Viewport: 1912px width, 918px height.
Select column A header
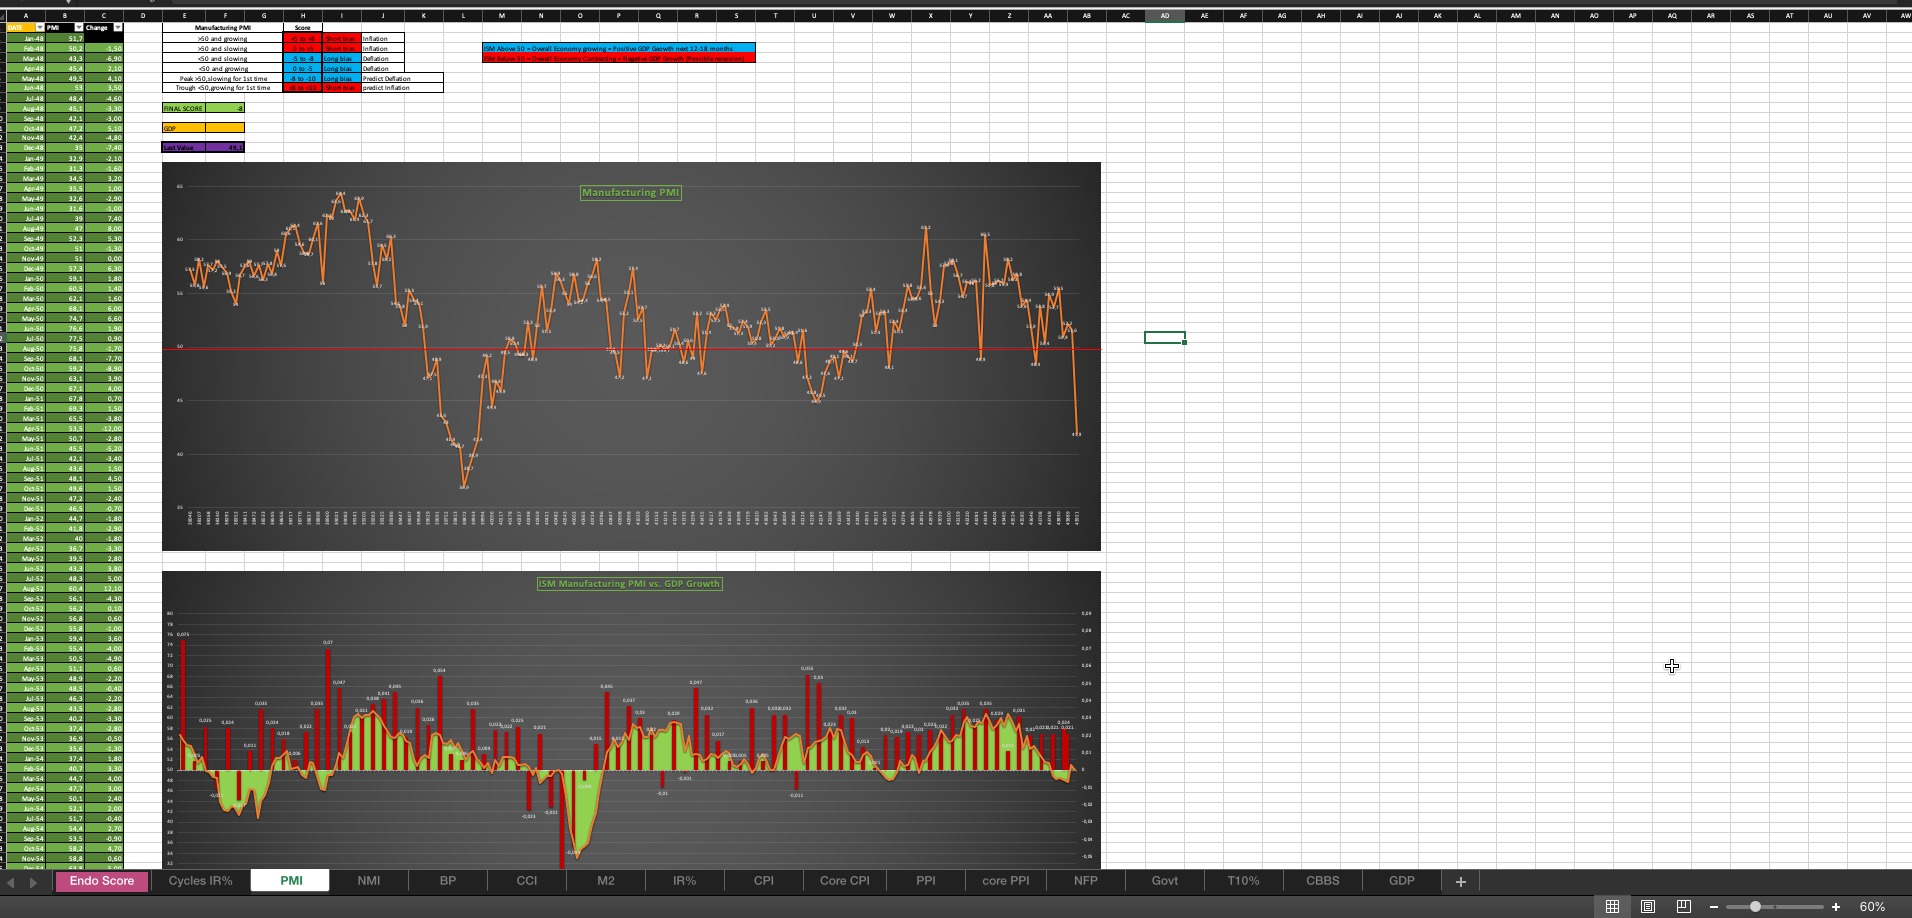point(26,16)
